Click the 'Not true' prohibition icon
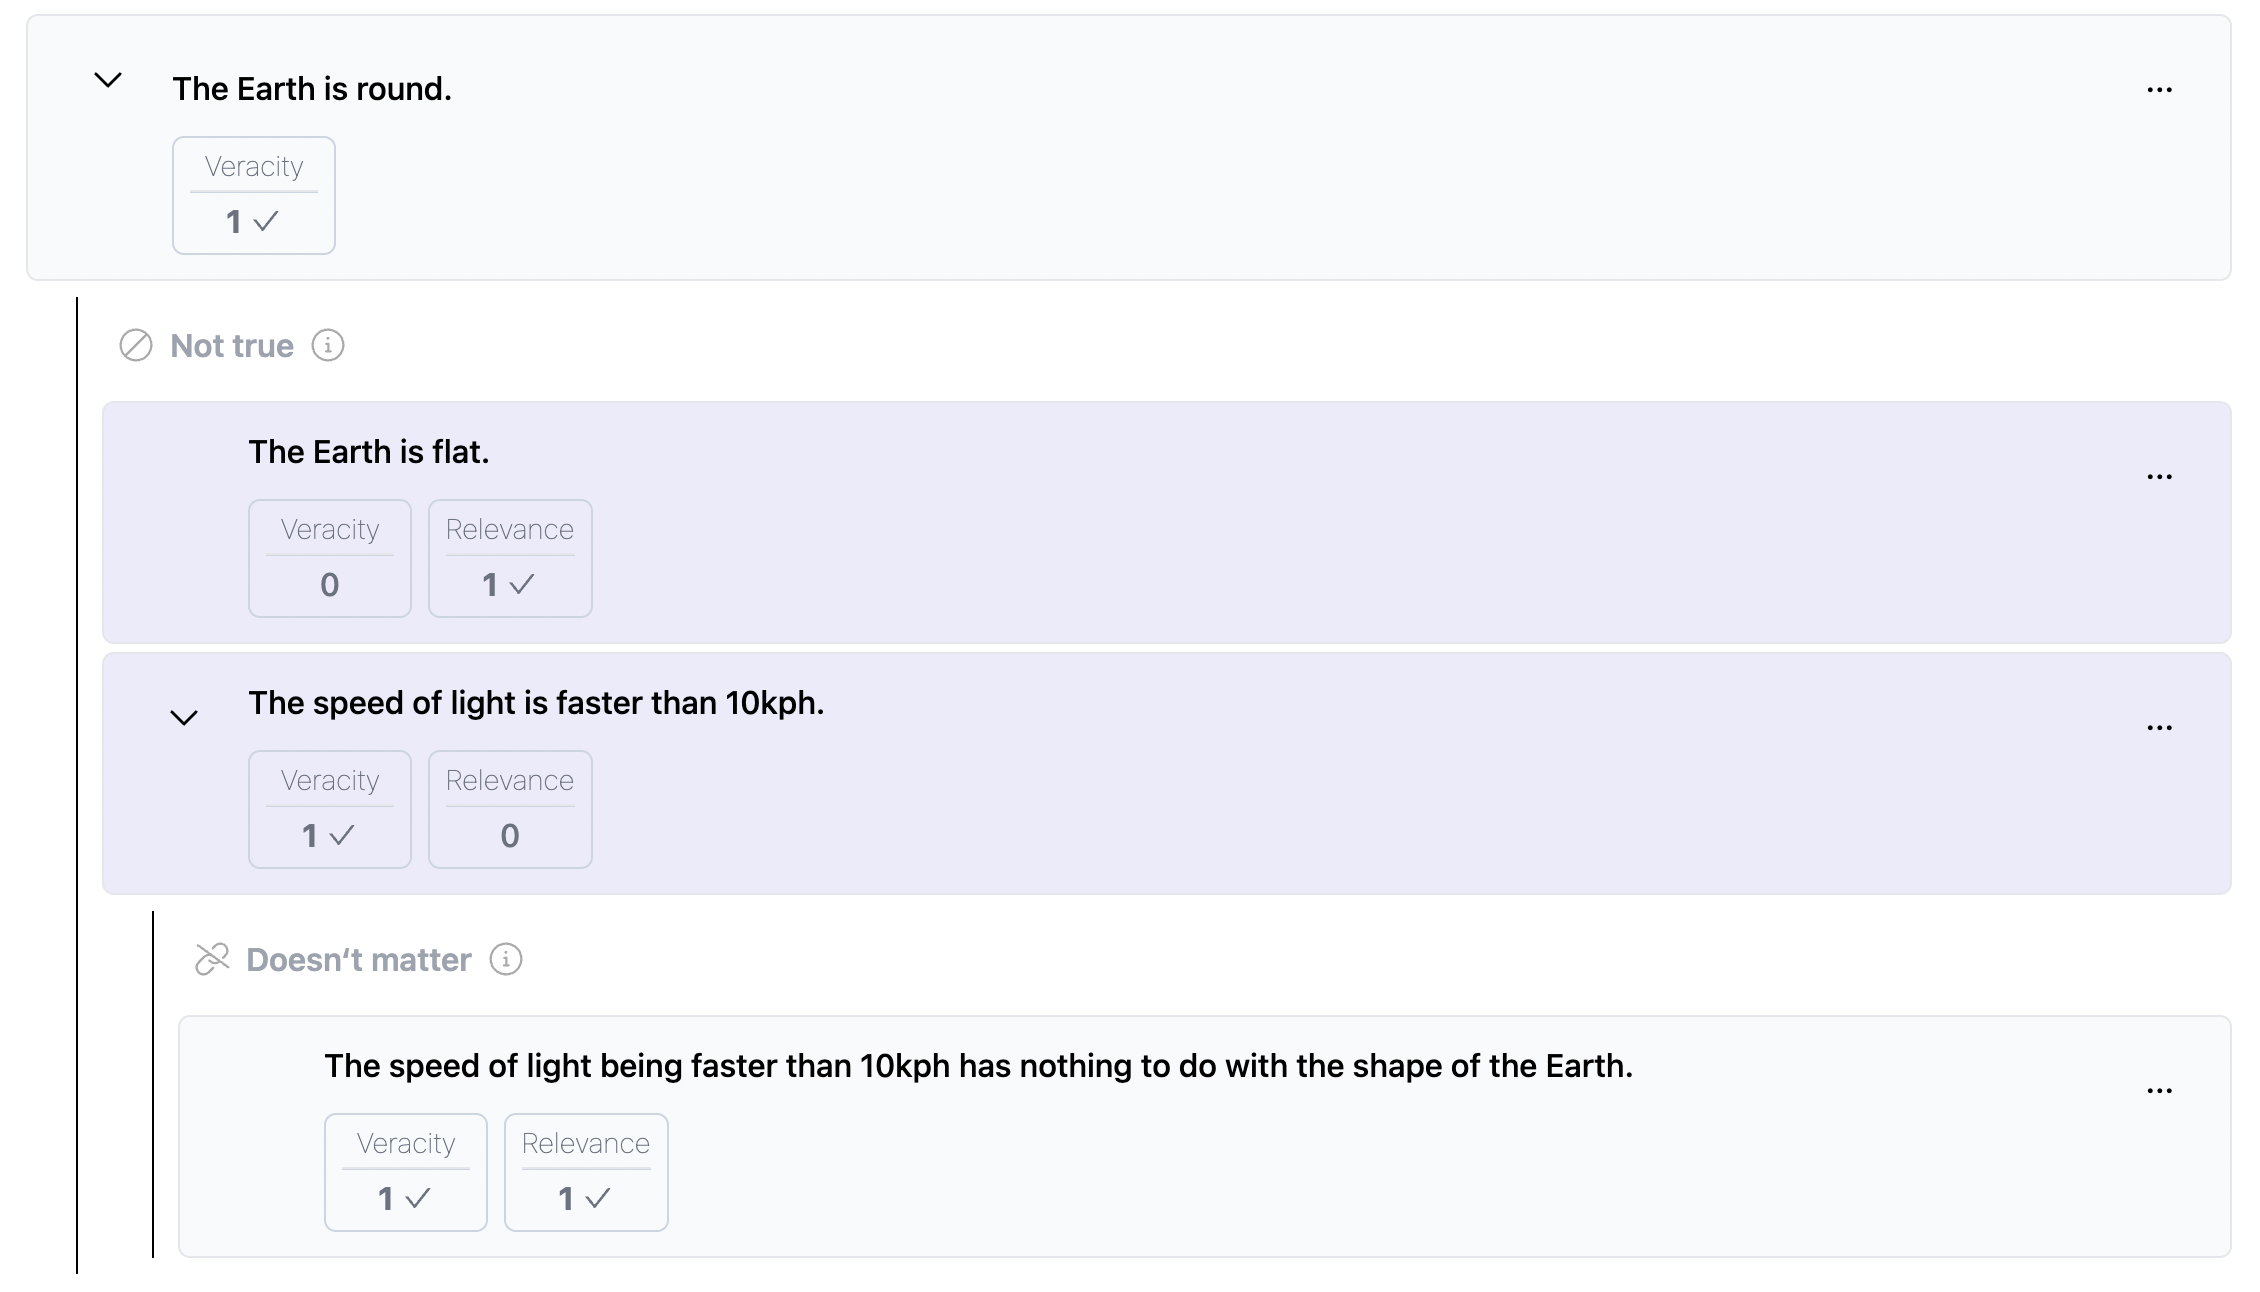The image size is (2260, 1292). [136, 346]
